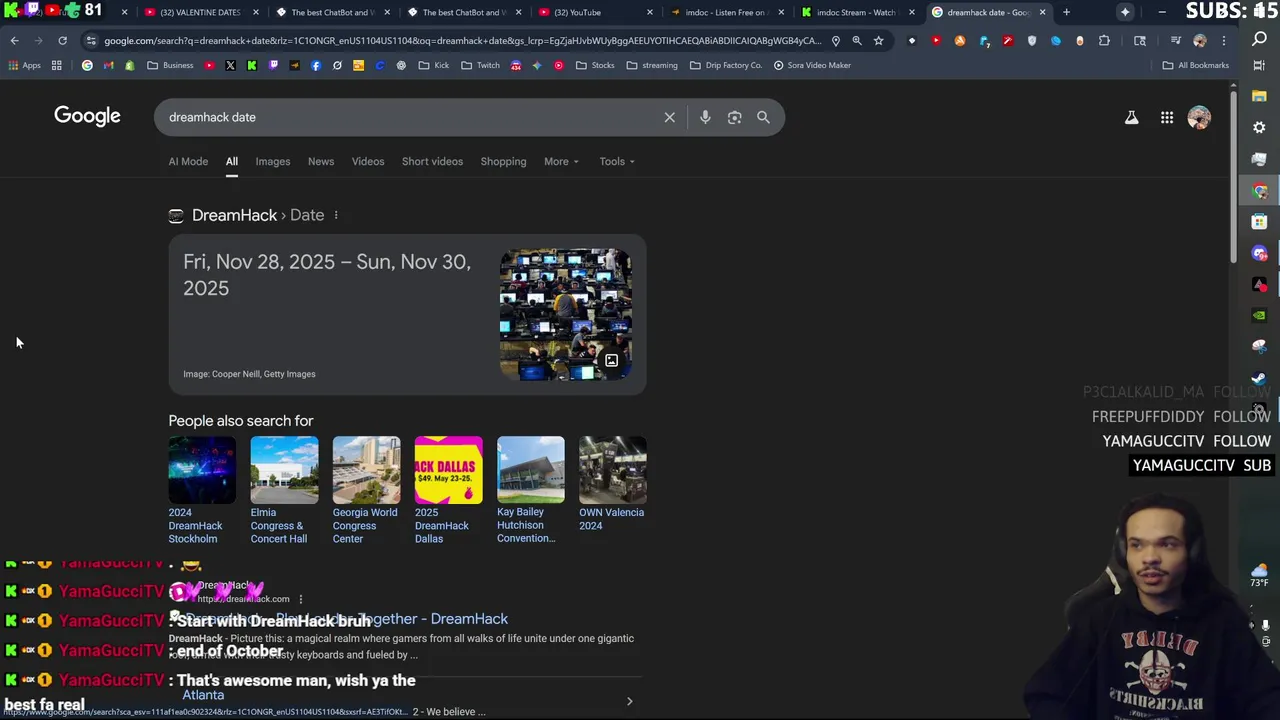Viewport: 1280px width, 720px height.
Task: Open search by image (Google Lens)
Action: coord(735,117)
